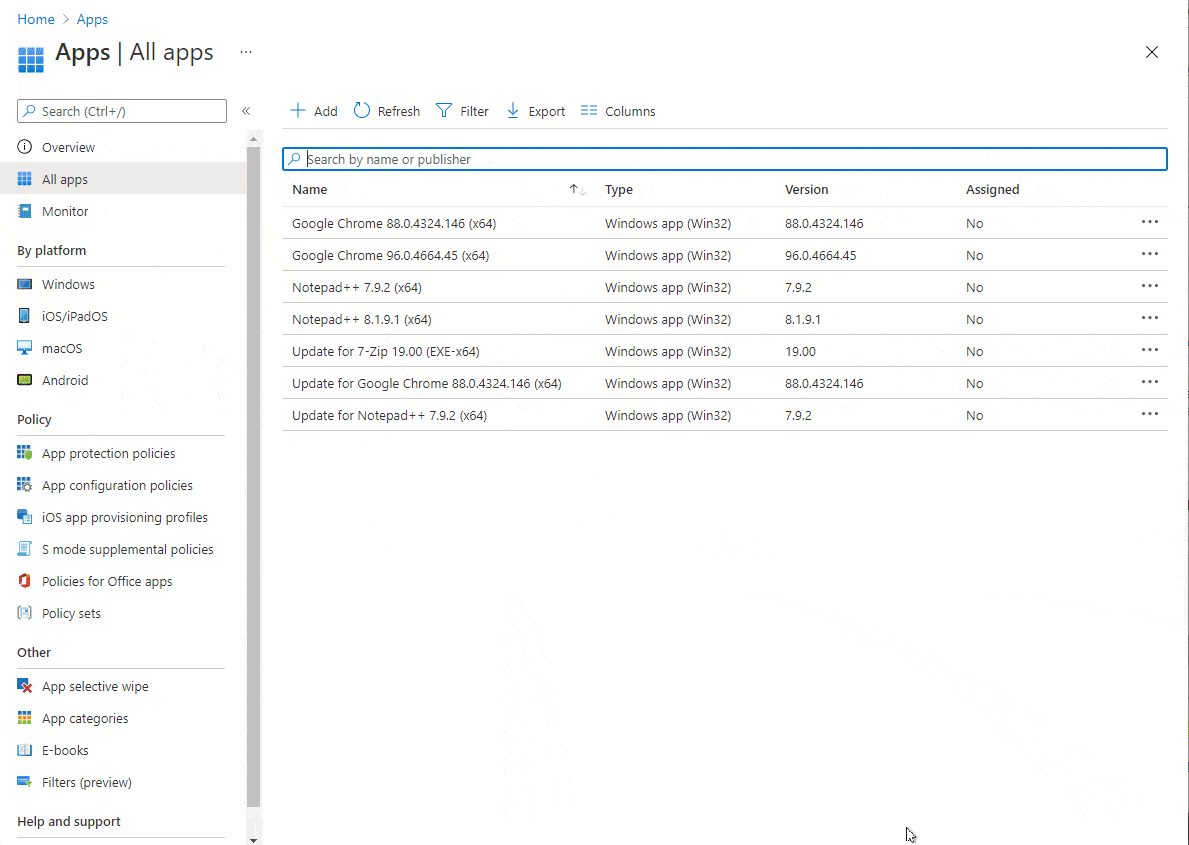Click the App configuration policies icon
Viewport: 1189px width, 845px height.
24,485
